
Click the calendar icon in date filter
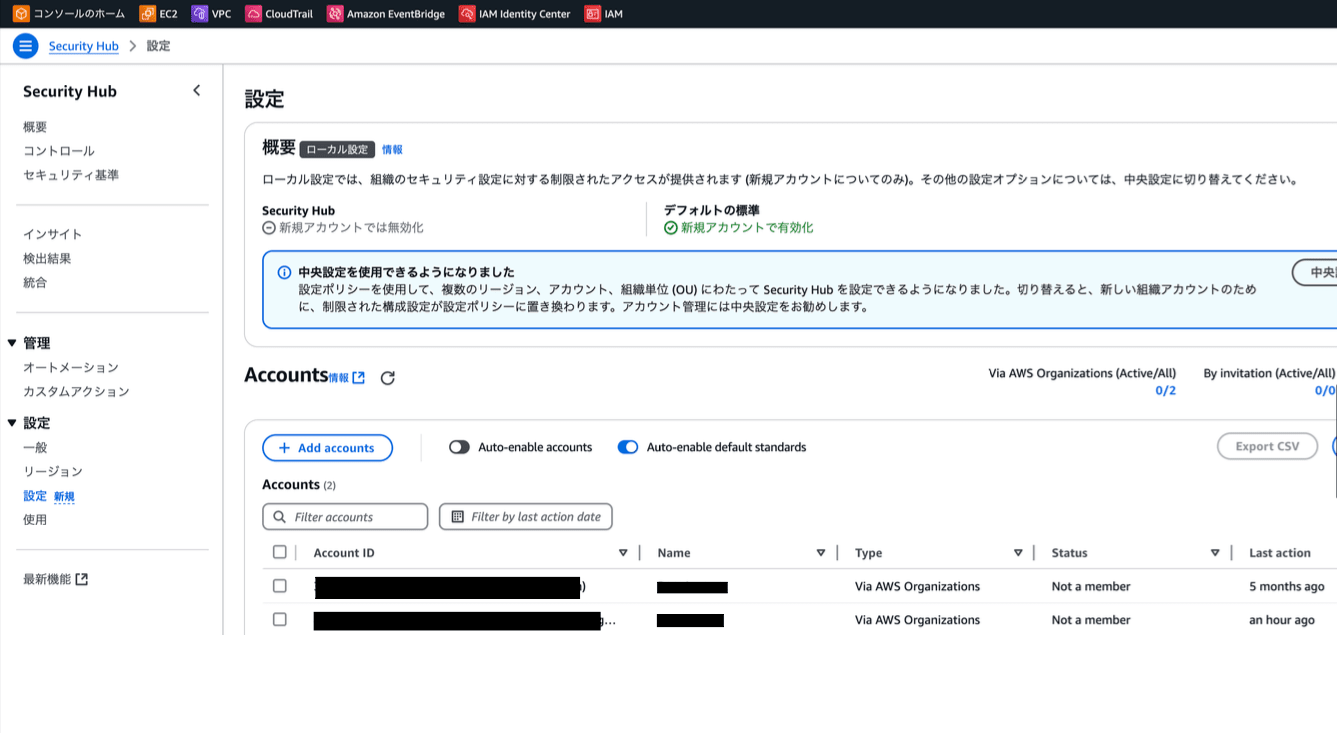[x=458, y=517]
